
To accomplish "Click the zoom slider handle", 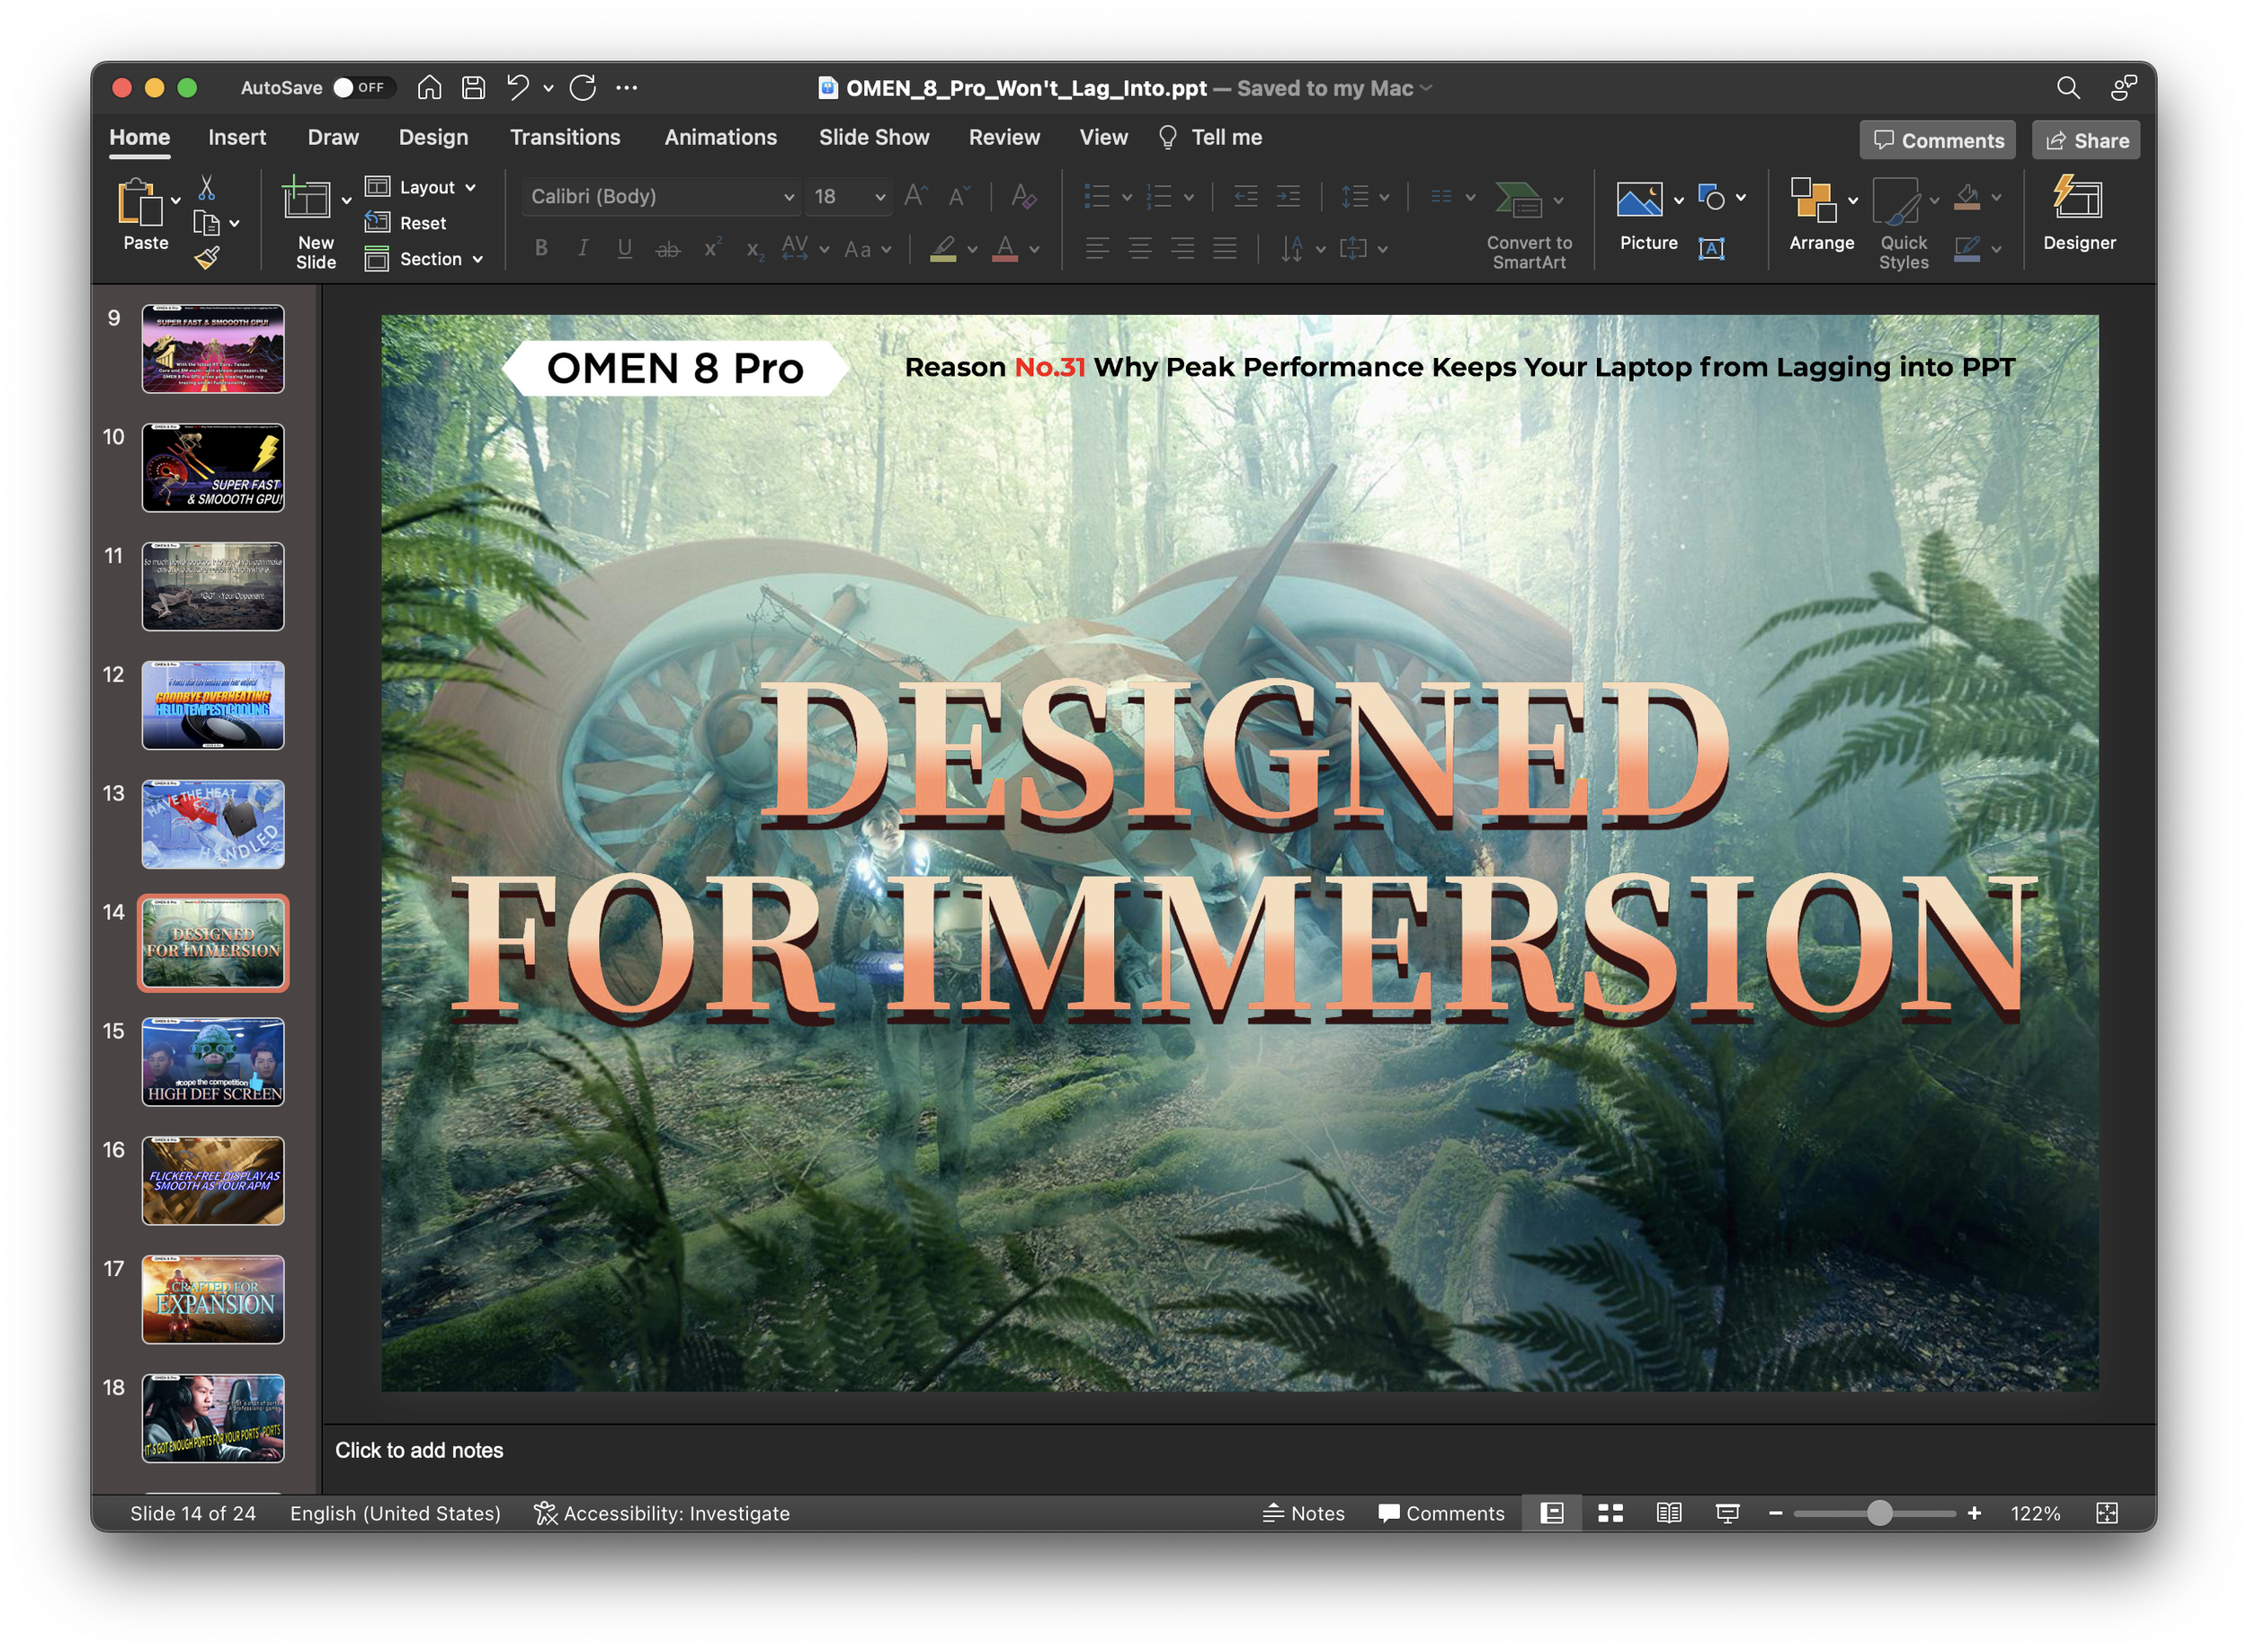I will coord(1879,1513).
